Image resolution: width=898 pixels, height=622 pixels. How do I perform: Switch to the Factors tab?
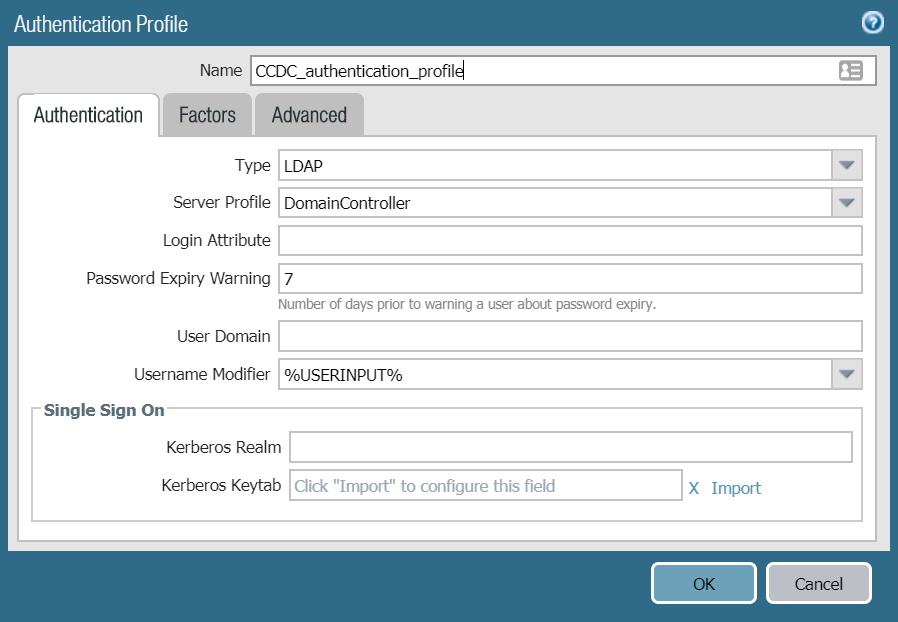click(206, 114)
